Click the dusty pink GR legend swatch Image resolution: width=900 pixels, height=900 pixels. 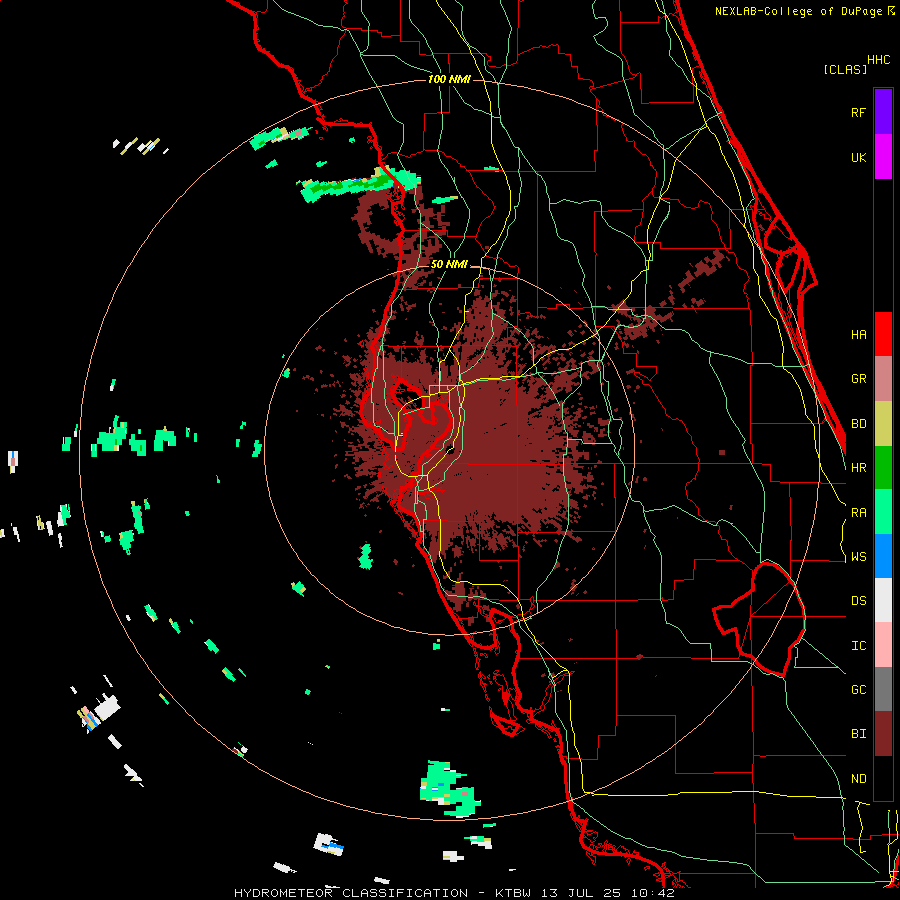[883, 379]
